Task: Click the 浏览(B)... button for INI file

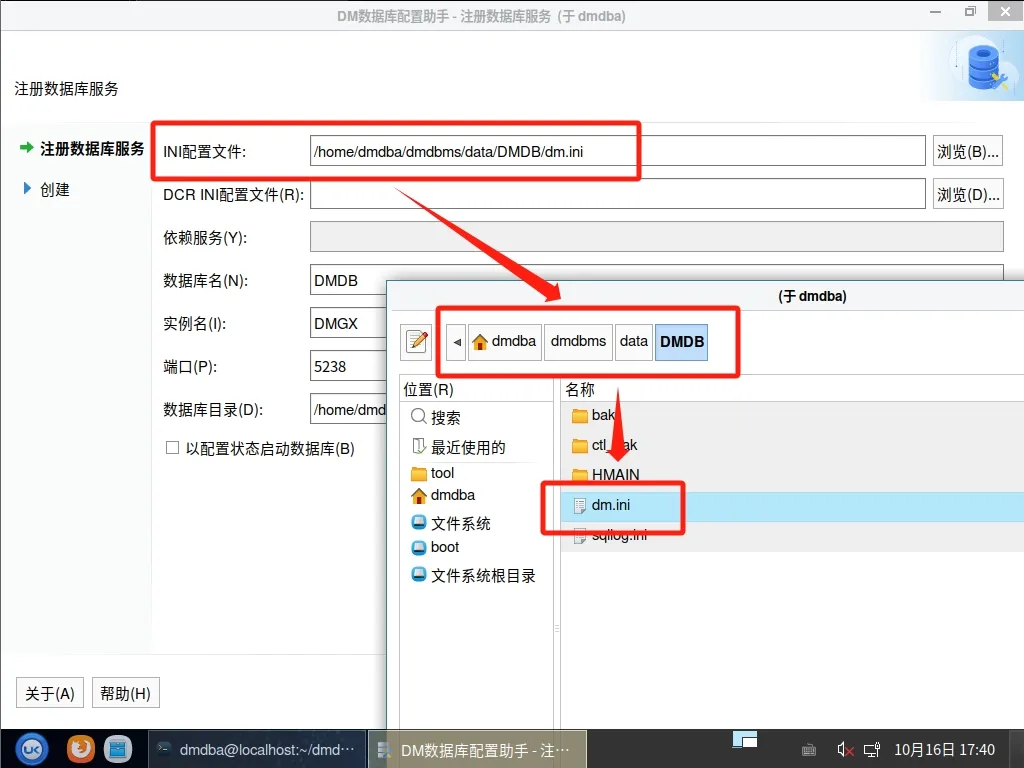Action: pyautogui.click(x=967, y=152)
